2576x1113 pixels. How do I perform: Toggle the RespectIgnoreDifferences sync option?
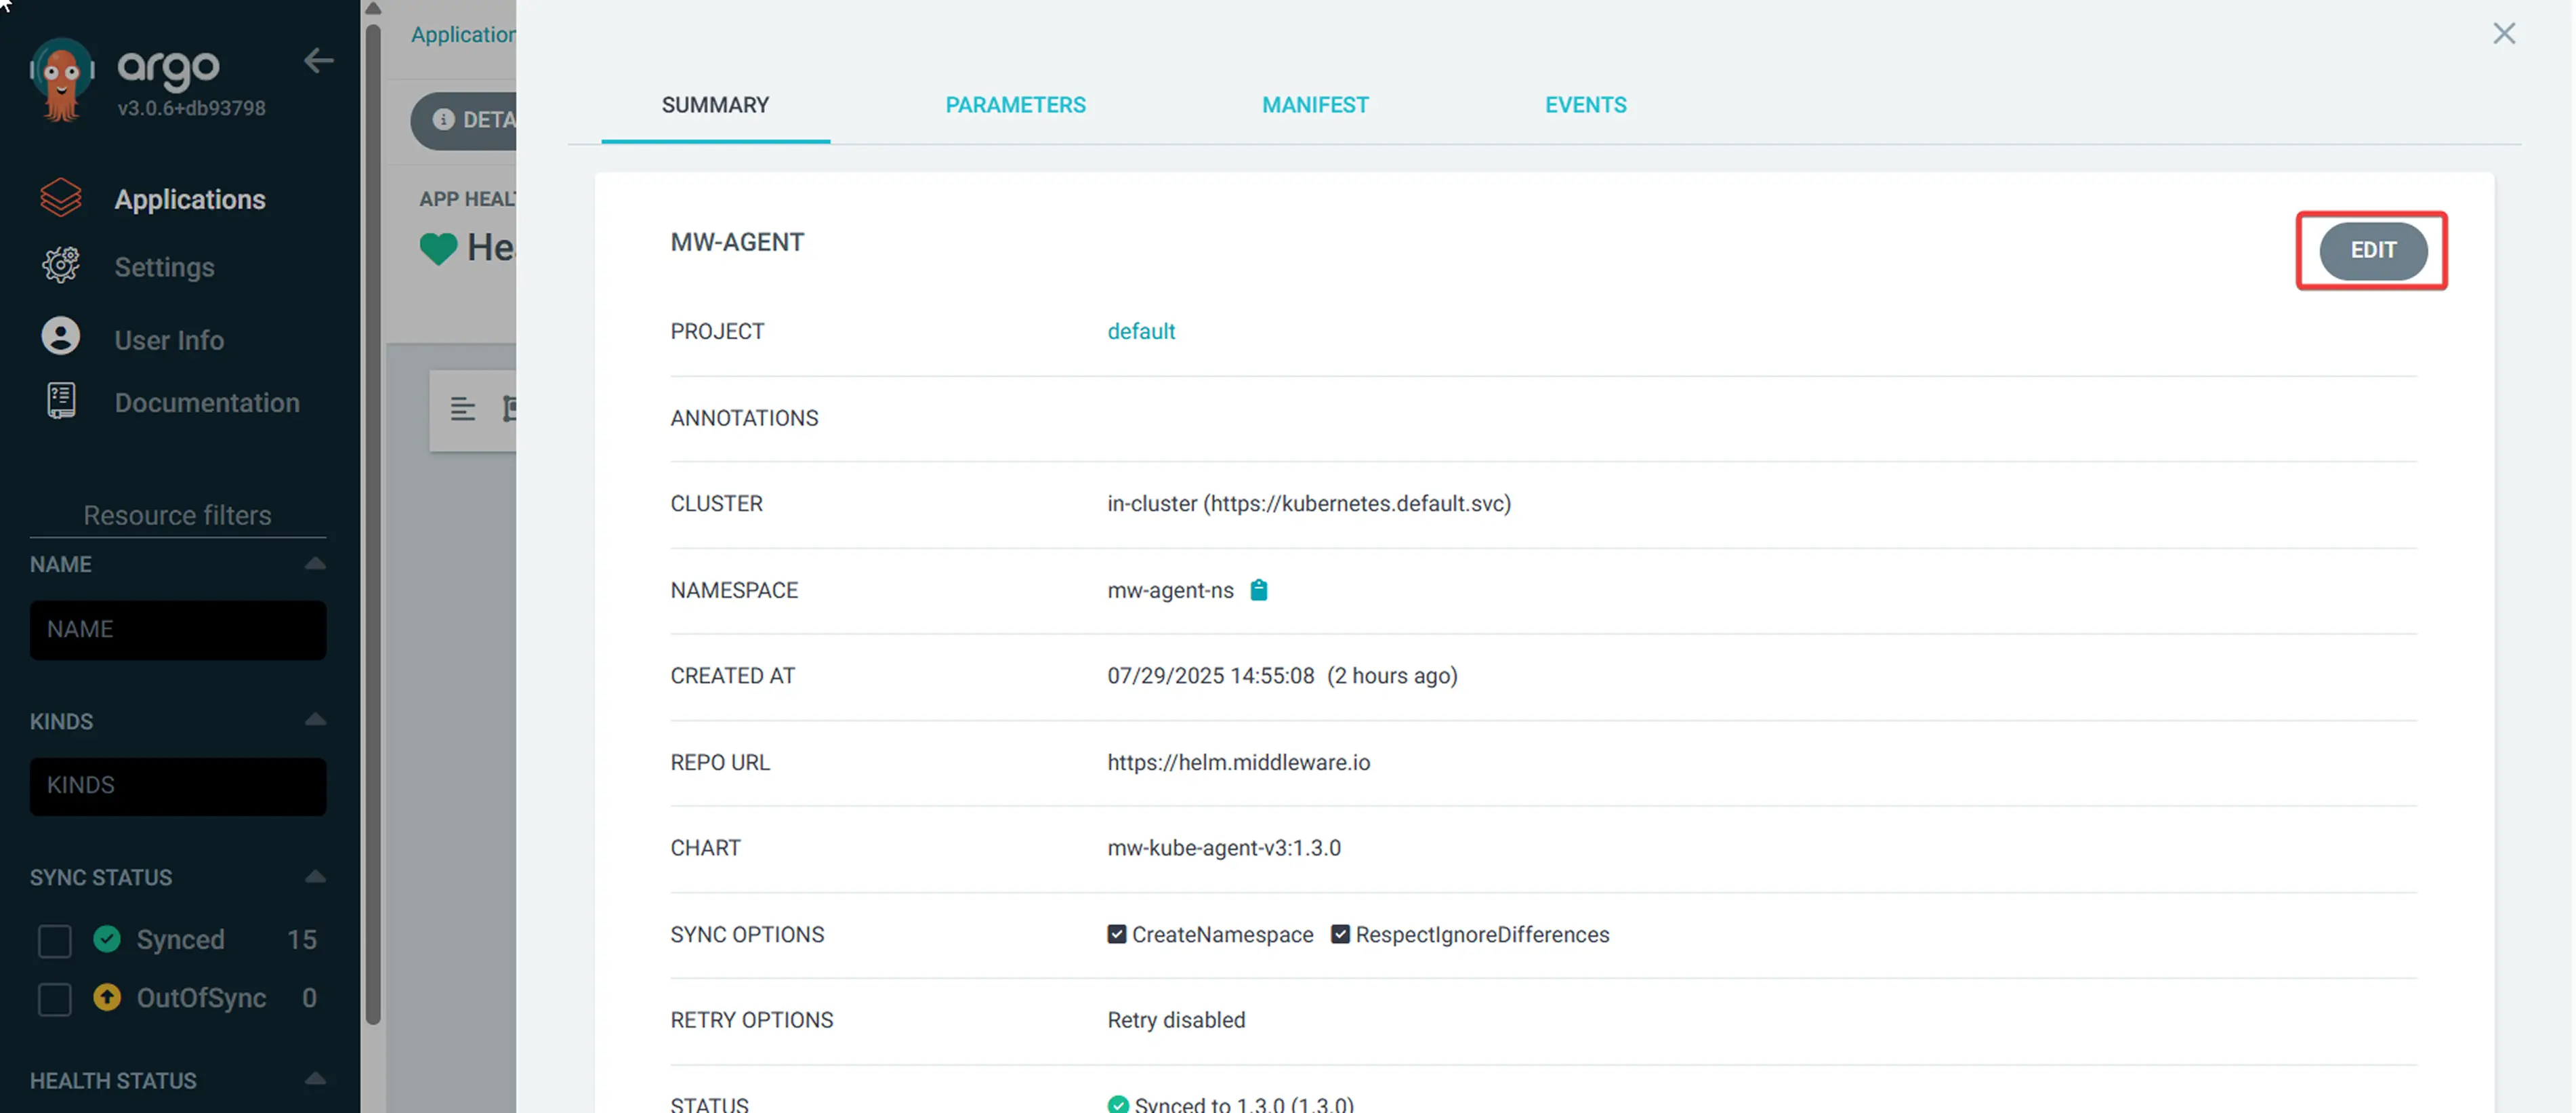point(1340,934)
